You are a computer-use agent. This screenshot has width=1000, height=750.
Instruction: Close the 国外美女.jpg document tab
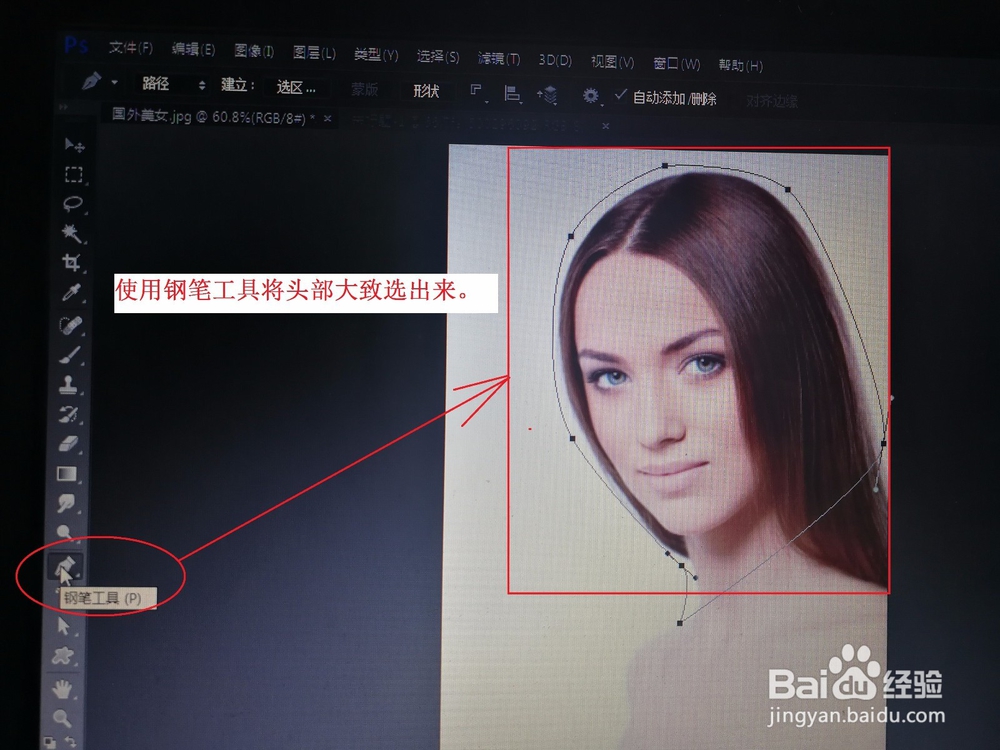pyautogui.click(x=328, y=119)
